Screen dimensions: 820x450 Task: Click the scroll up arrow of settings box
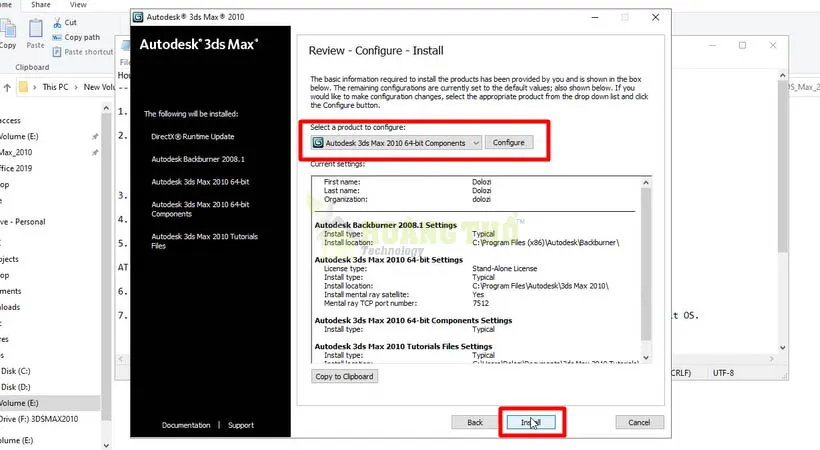pos(646,183)
